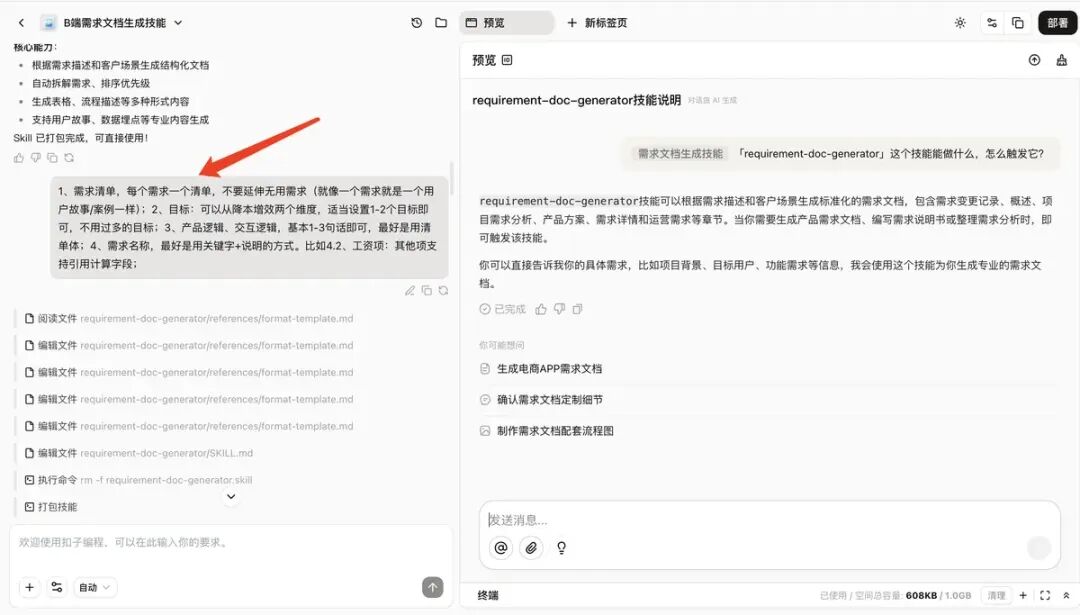The height and width of the screenshot is (615, 1080).
Task: Click the 已完成 status label
Action: click(x=503, y=309)
